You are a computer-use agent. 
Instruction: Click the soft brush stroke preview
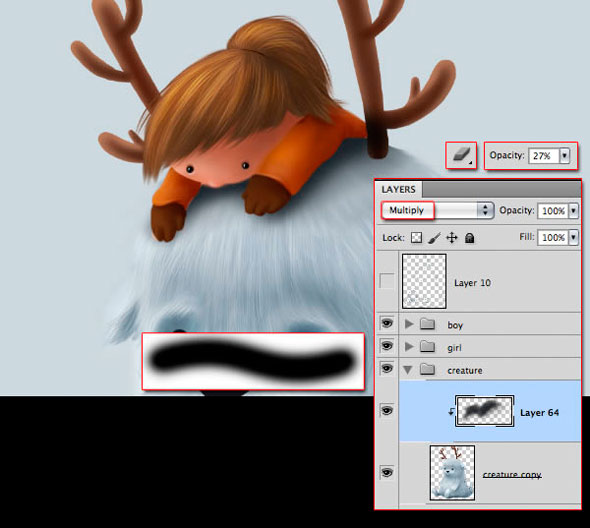click(253, 361)
